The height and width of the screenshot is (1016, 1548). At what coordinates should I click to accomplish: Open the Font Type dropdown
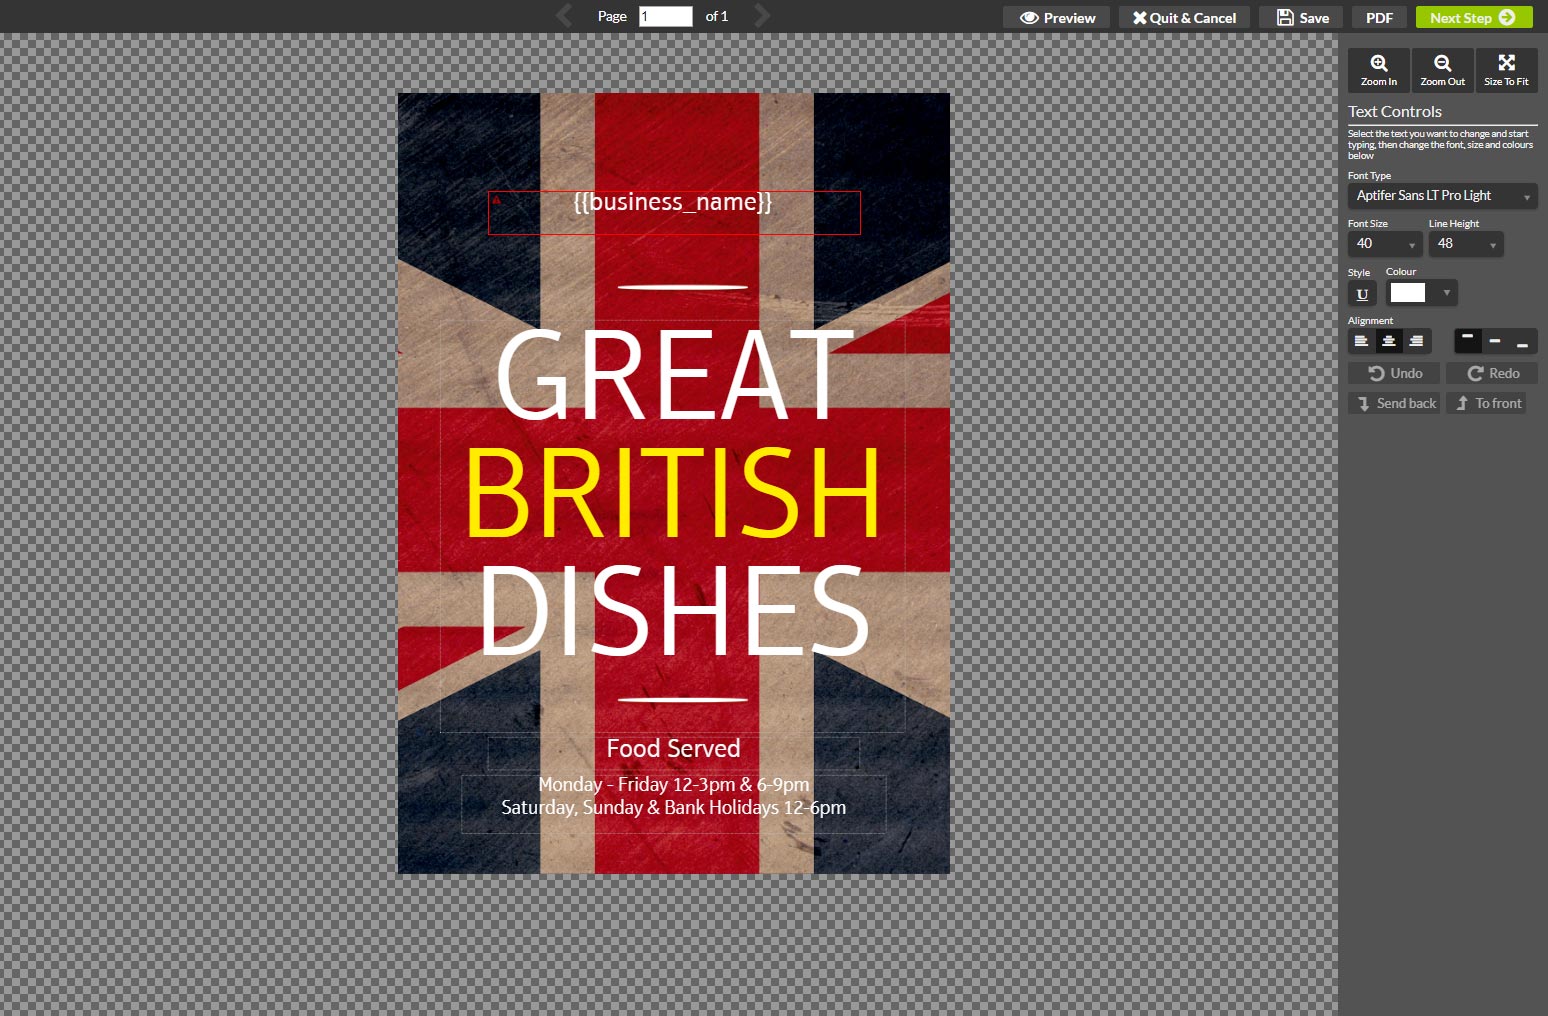(1442, 196)
